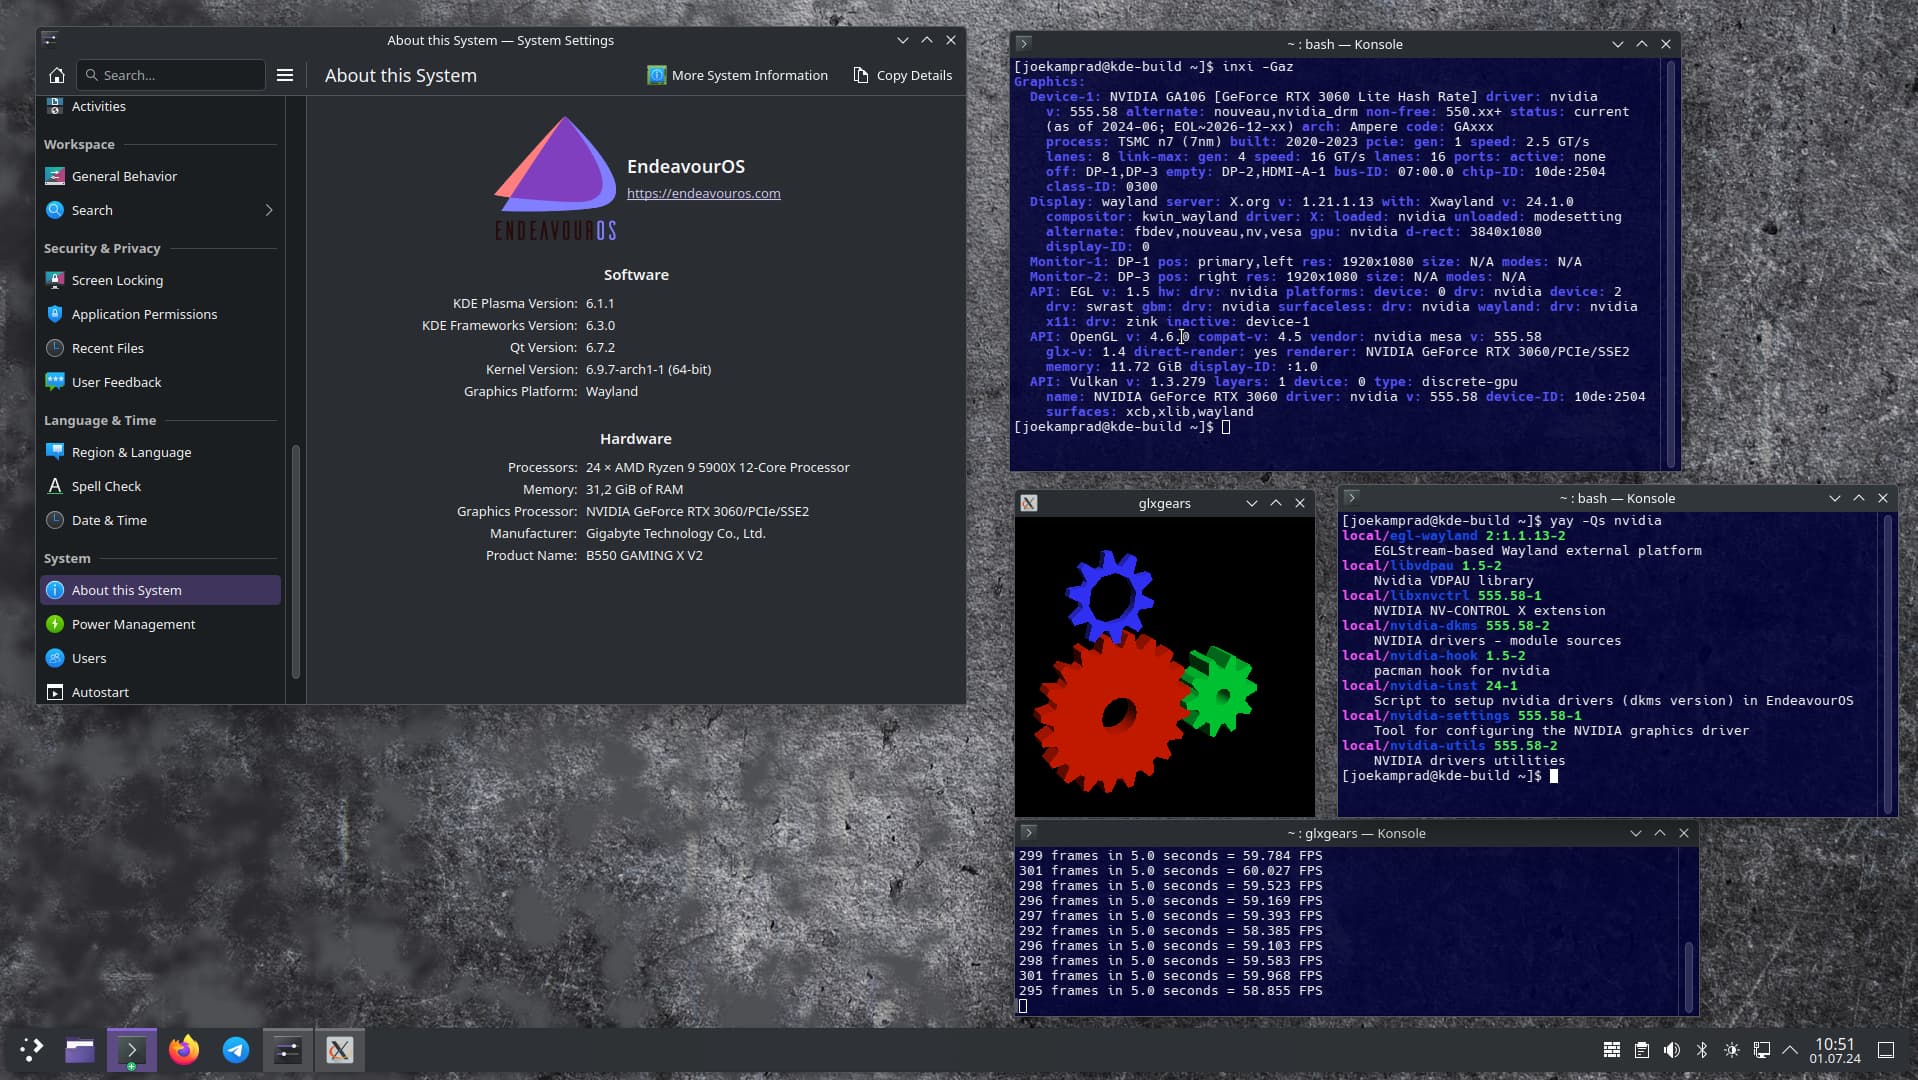The width and height of the screenshot is (1918, 1080).
Task: Switch to System Settings taskbar entry
Action: [x=288, y=1050]
